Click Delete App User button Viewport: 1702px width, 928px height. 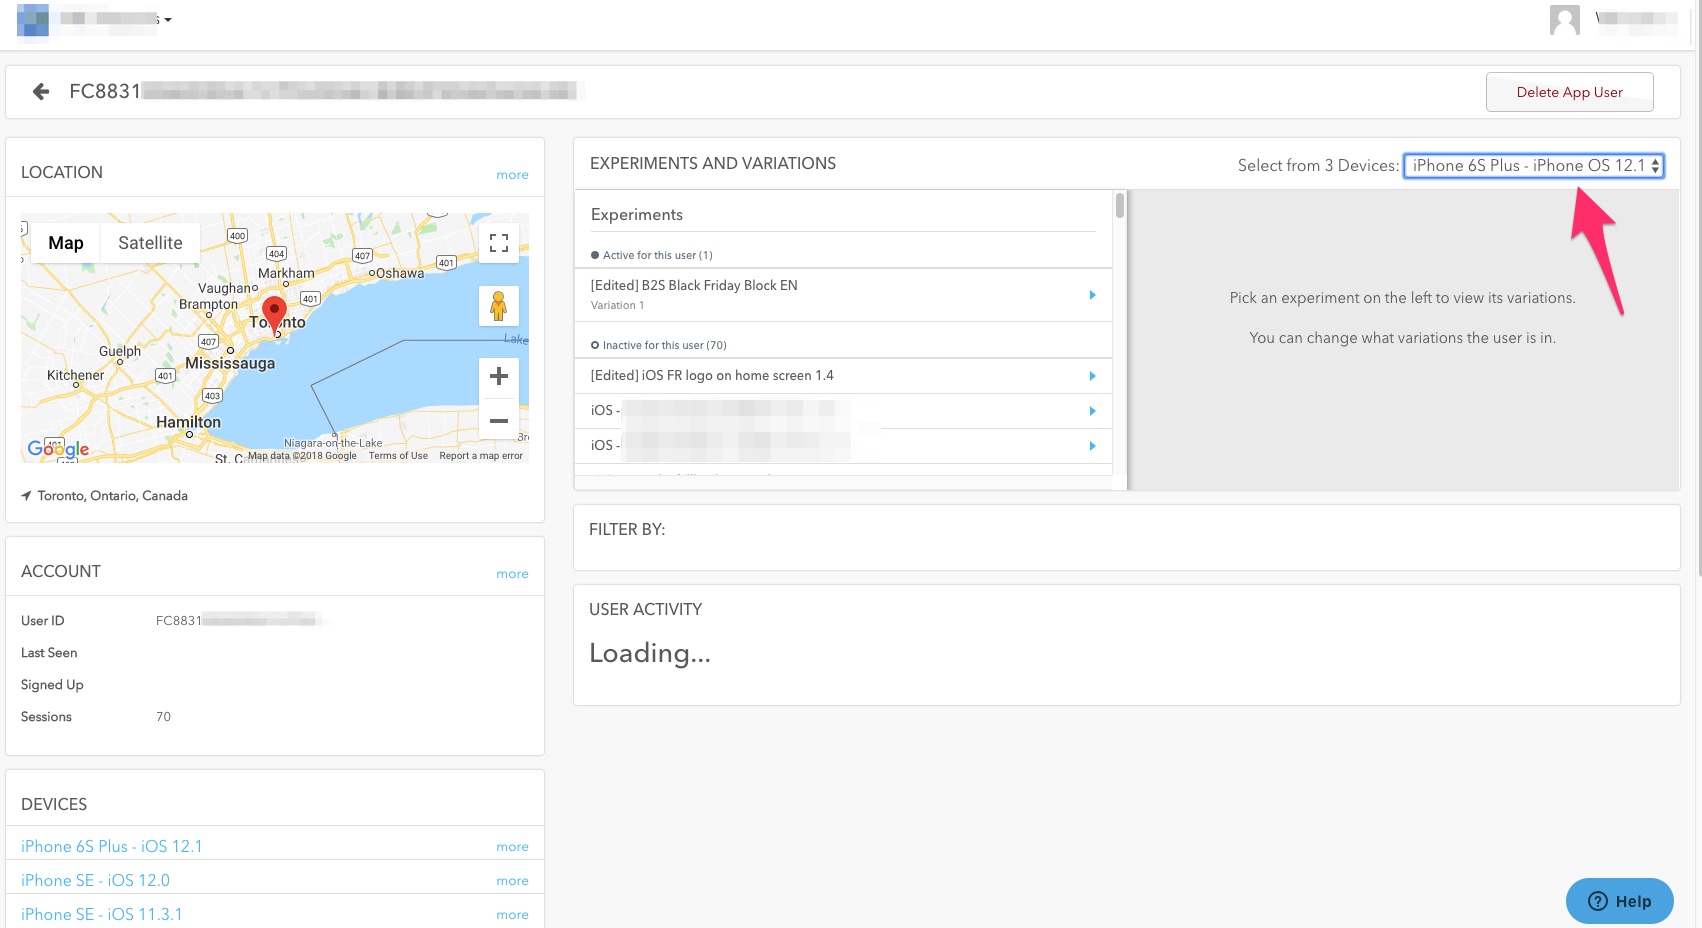1569,92
